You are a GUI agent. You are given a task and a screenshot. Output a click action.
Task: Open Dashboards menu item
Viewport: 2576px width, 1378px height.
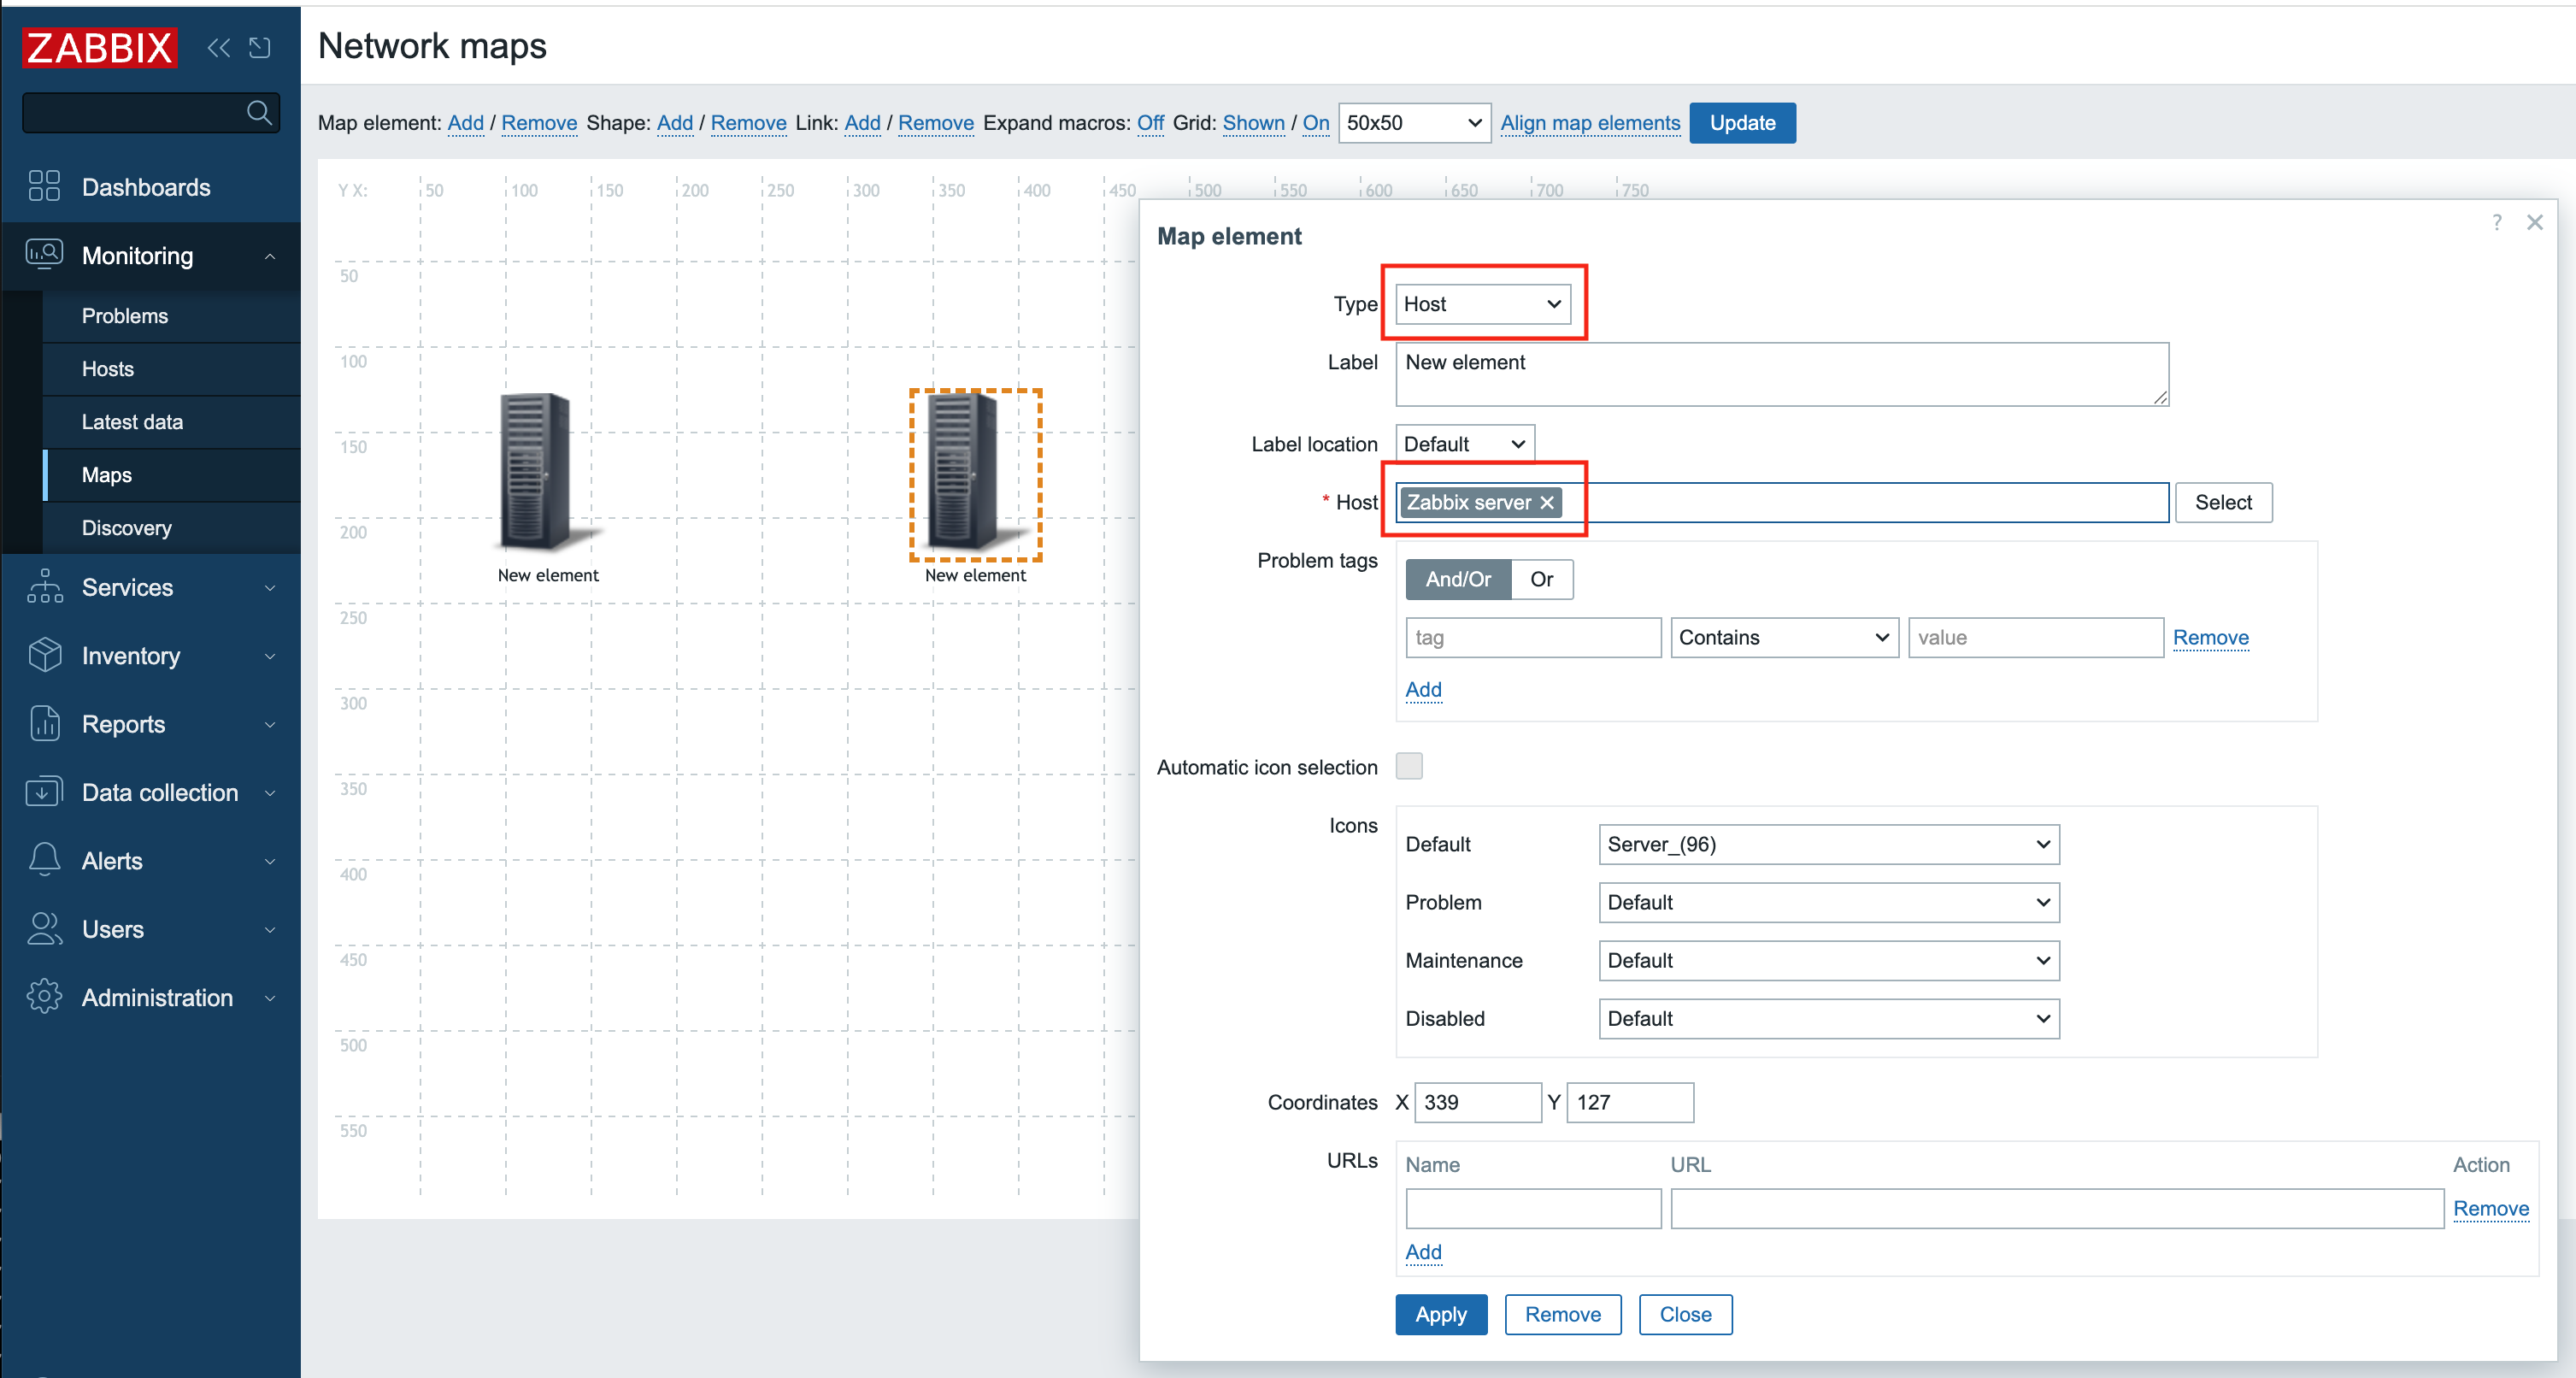pyautogui.click(x=146, y=187)
